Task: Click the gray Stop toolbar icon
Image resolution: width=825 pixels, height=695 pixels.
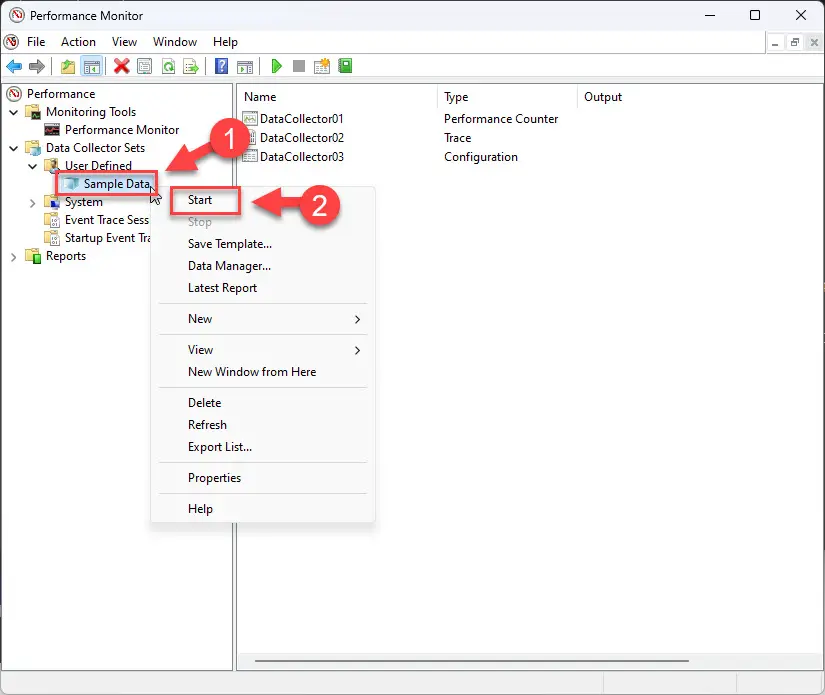Action: 299,66
